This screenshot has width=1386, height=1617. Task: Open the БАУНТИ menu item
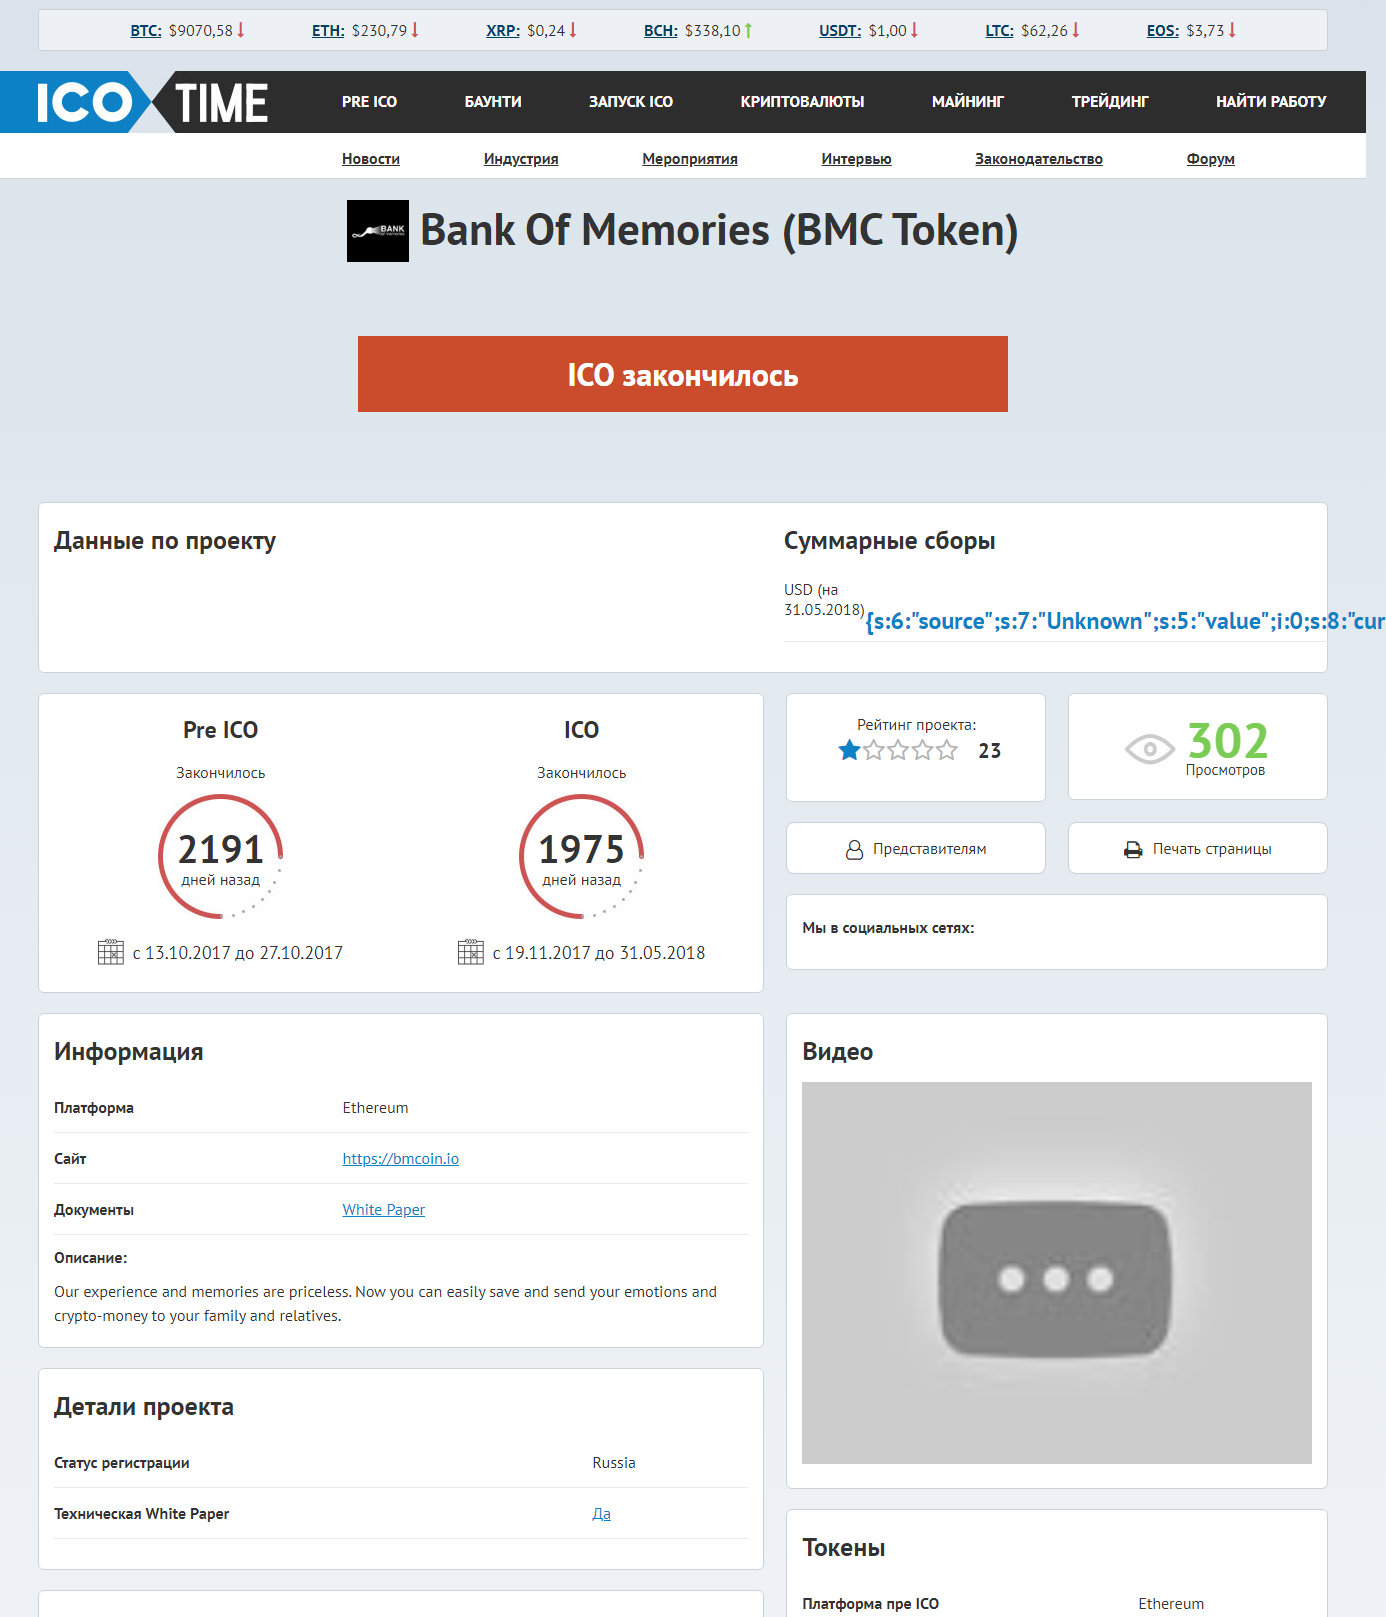pyautogui.click(x=493, y=102)
